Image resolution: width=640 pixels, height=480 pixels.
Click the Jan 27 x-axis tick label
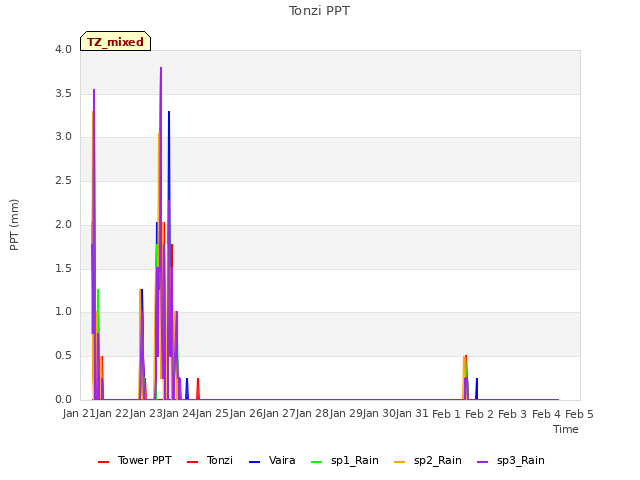point(279,414)
